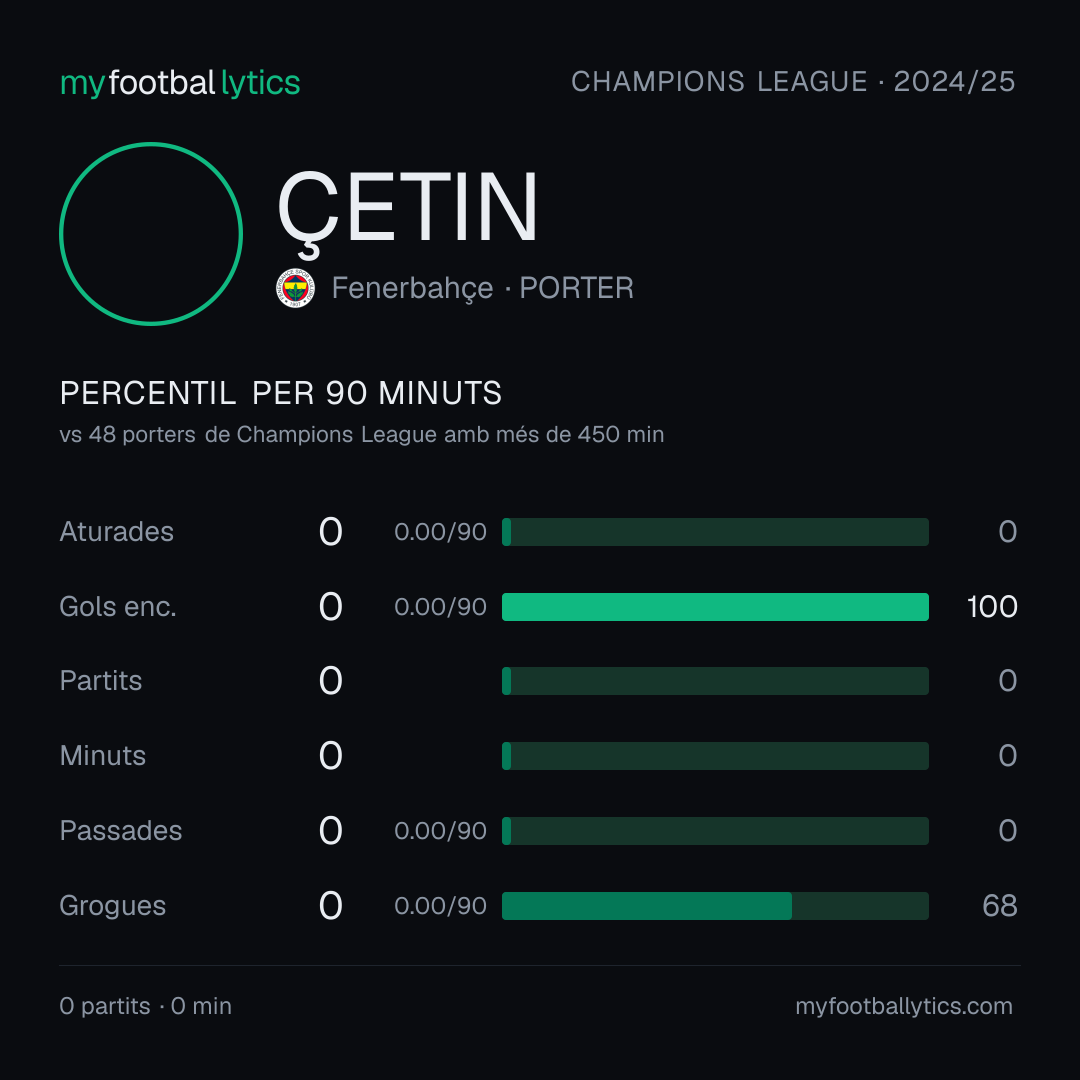The image size is (1080, 1080).
Task: Click the Fenerbahçe club crest icon
Action: pyautogui.click(x=295, y=288)
